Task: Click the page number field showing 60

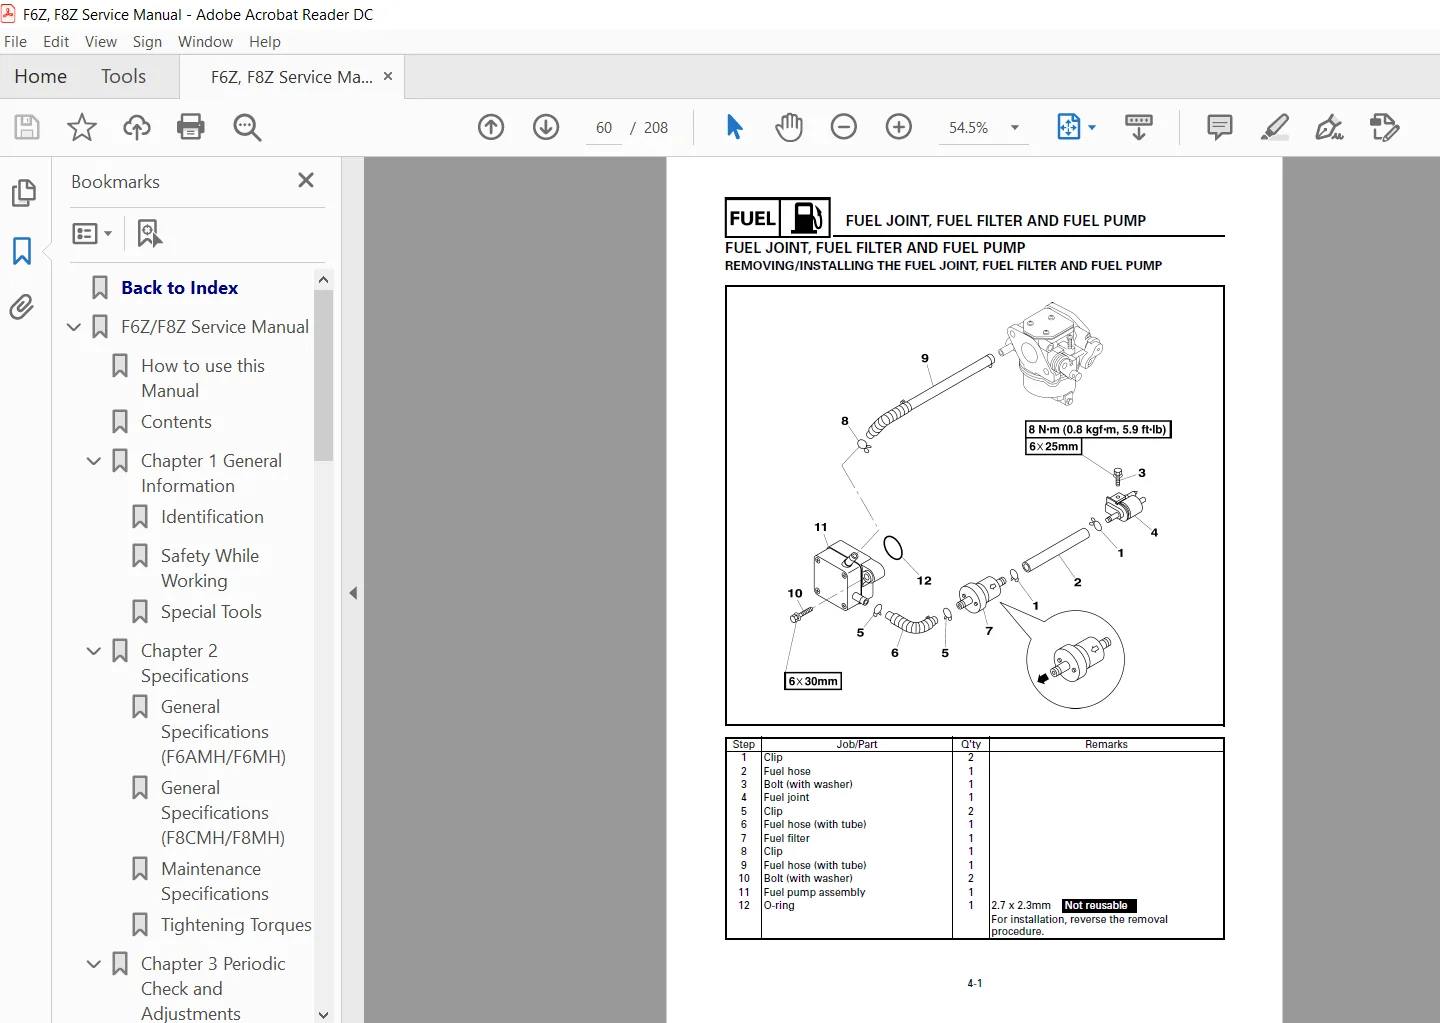Action: pyautogui.click(x=604, y=128)
